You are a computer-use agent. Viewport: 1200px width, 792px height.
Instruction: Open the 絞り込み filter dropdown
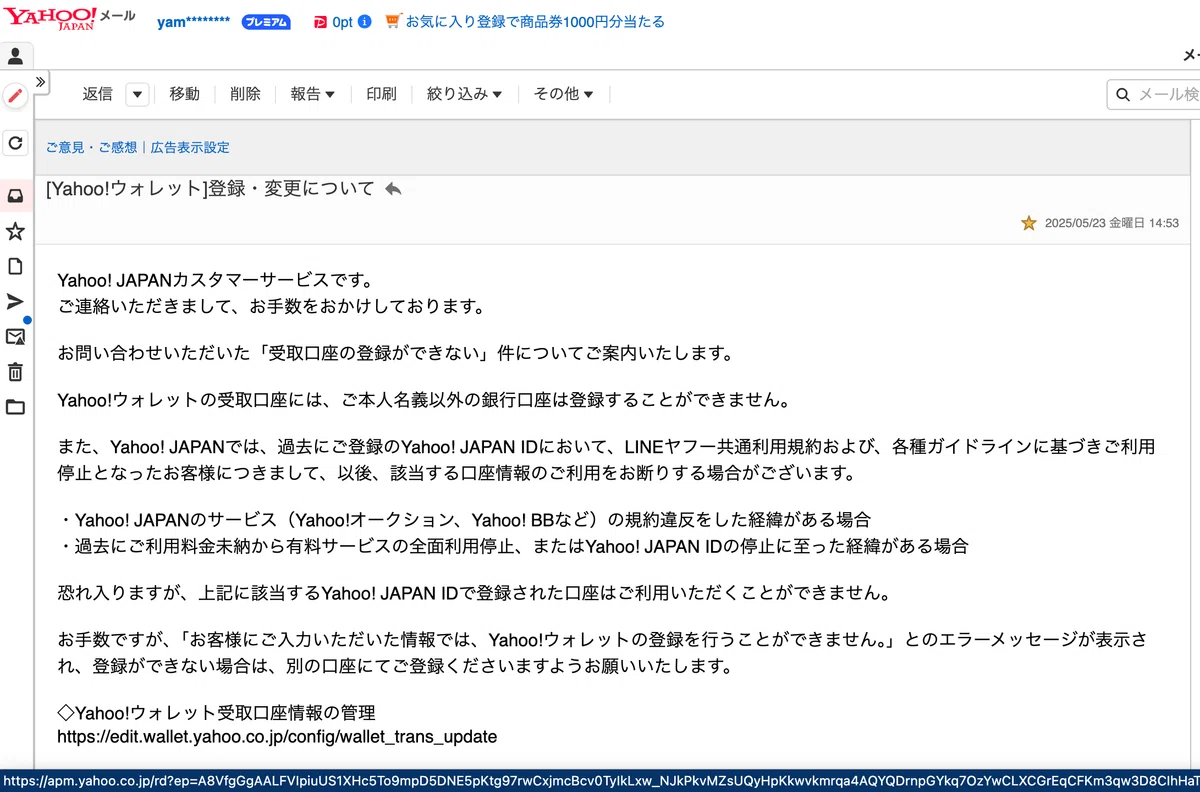pyautogui.click(x=464, y=94)
